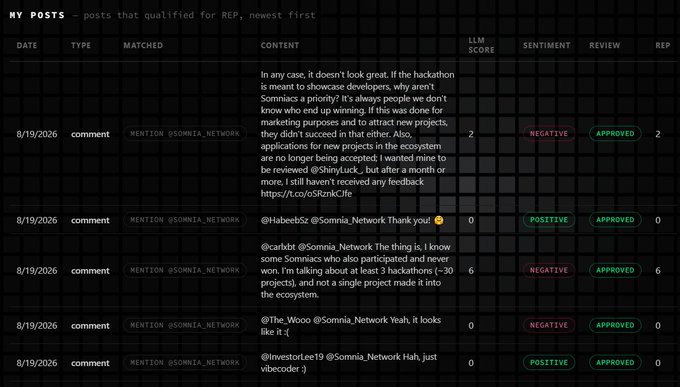The image size is (680, 387).
Task: Click REP value 6 in the @carlxbt row
Action: tap(658, 271)
